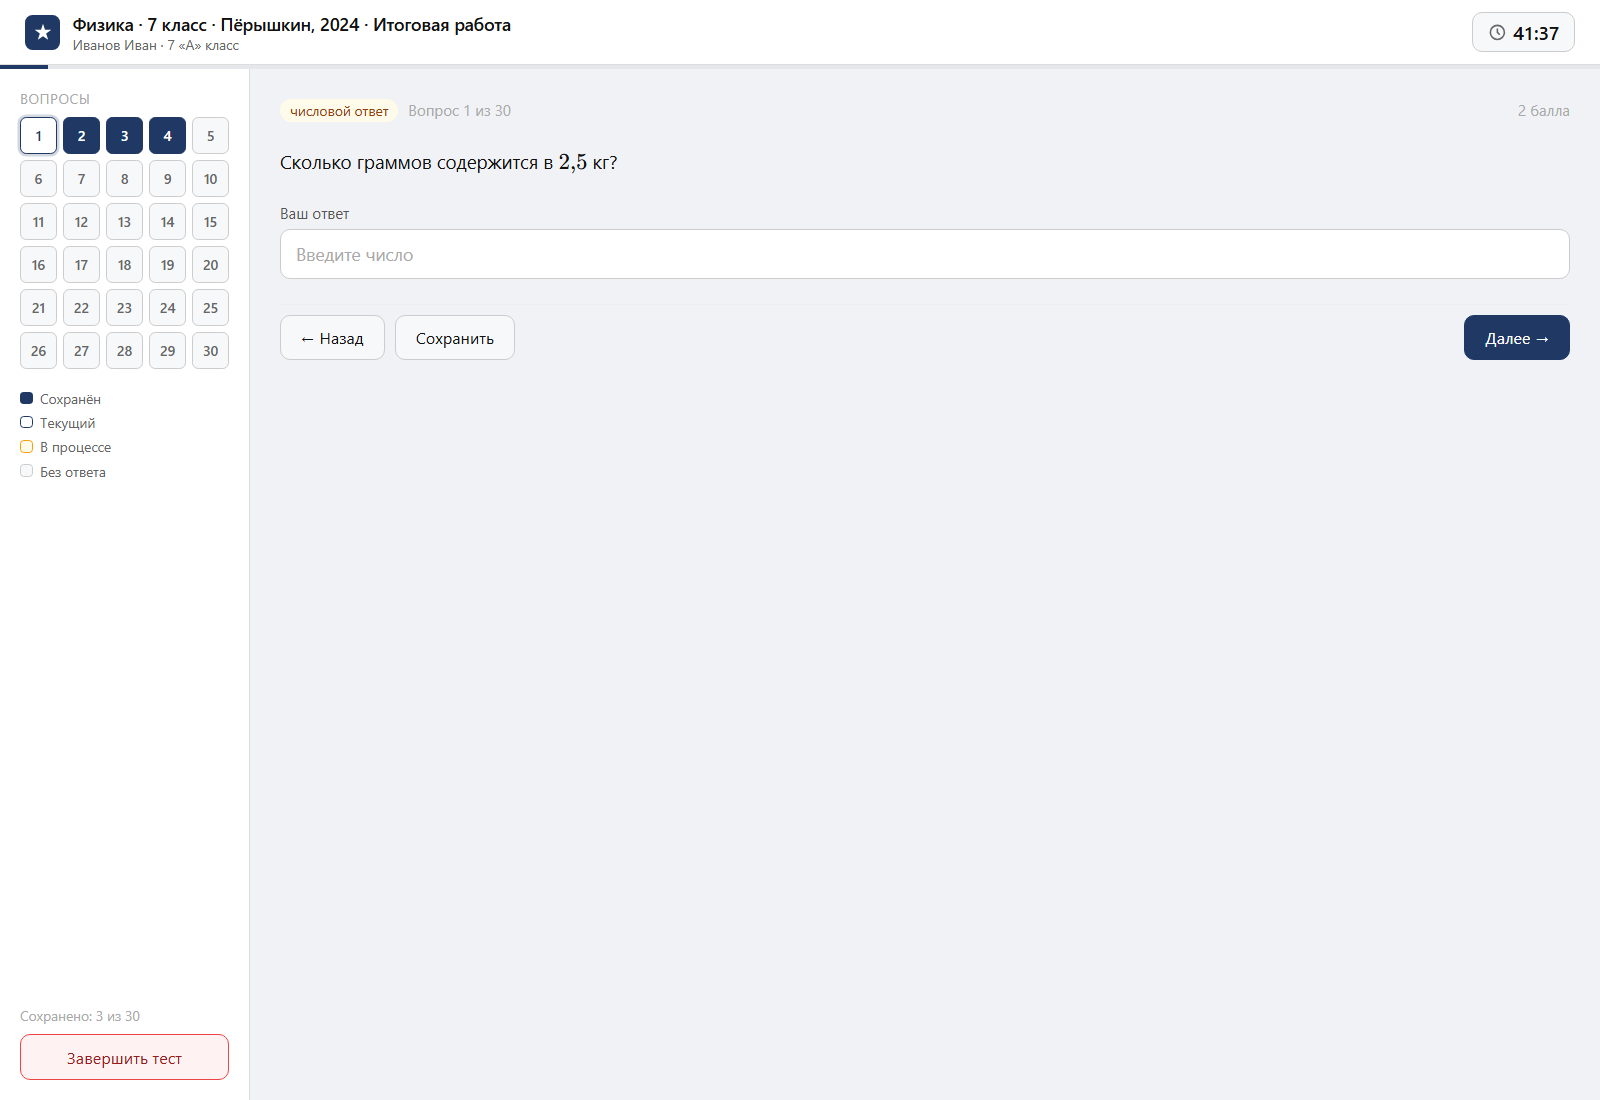Open question 12
1600x1100 pixels.
81,222
